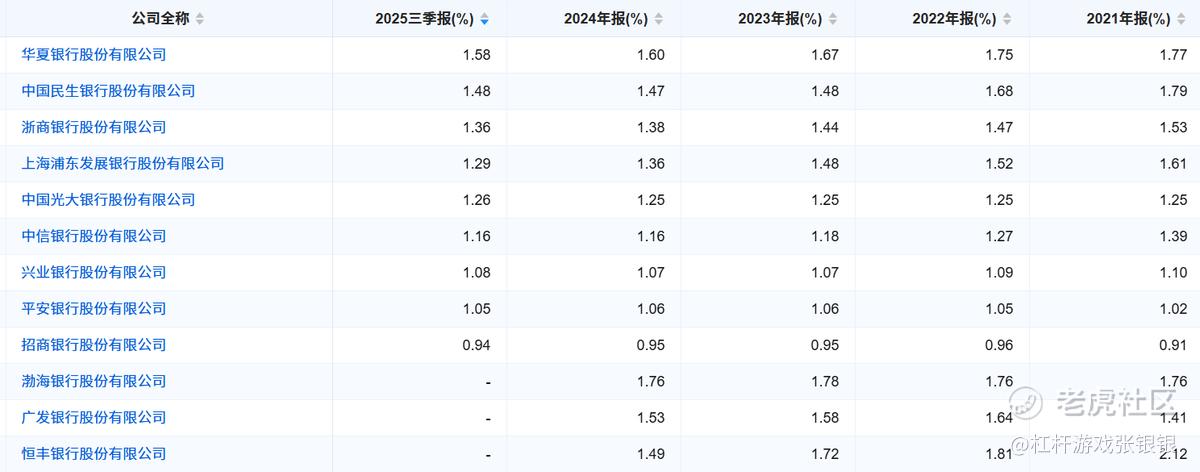Viewport: 1200px width, 472px height.
Task: Open 浙商银行股份有限公司 link
Action: tap(94, 127)
